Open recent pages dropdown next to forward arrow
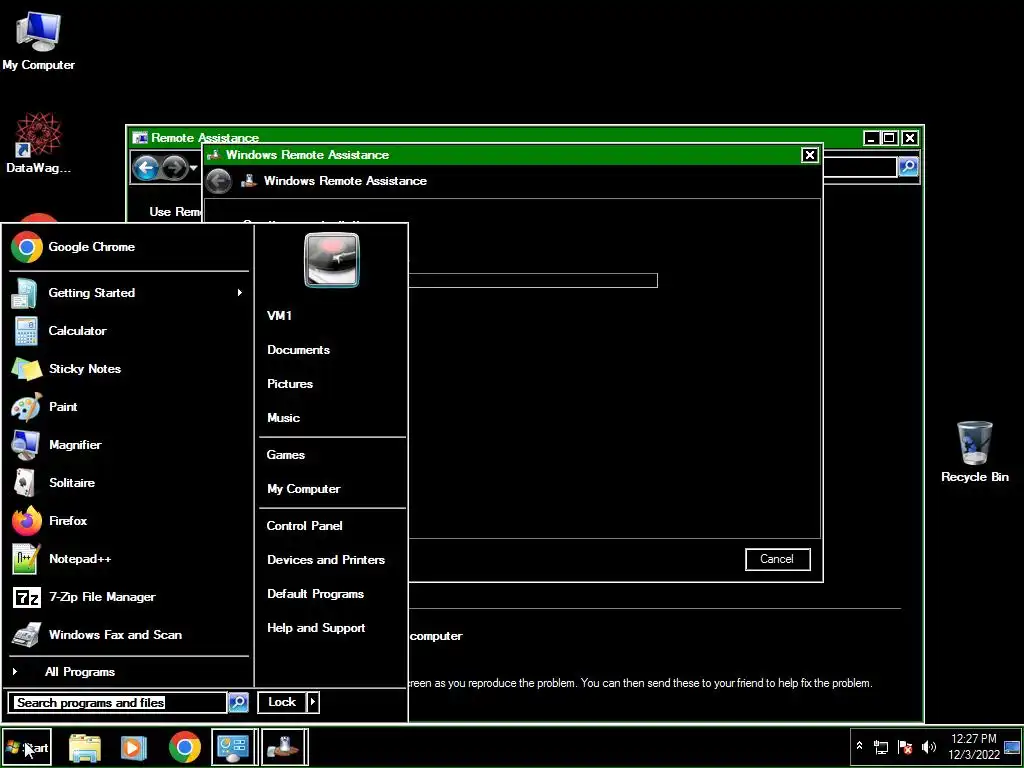 click(x=193, y=168)
